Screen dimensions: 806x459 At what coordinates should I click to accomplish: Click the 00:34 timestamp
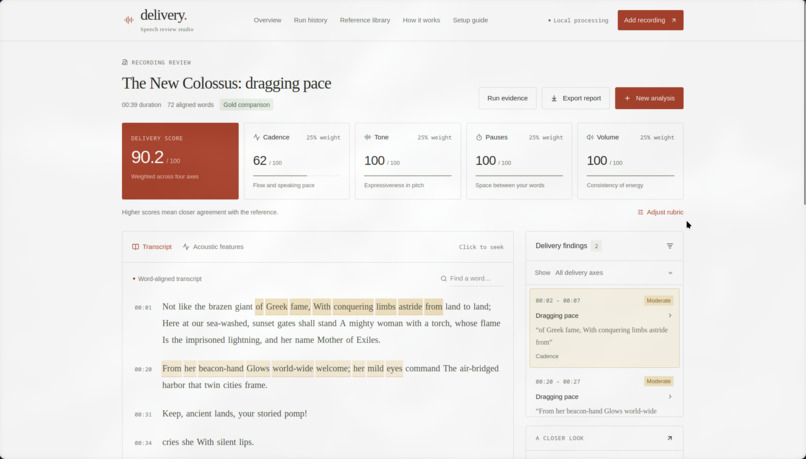143,443
